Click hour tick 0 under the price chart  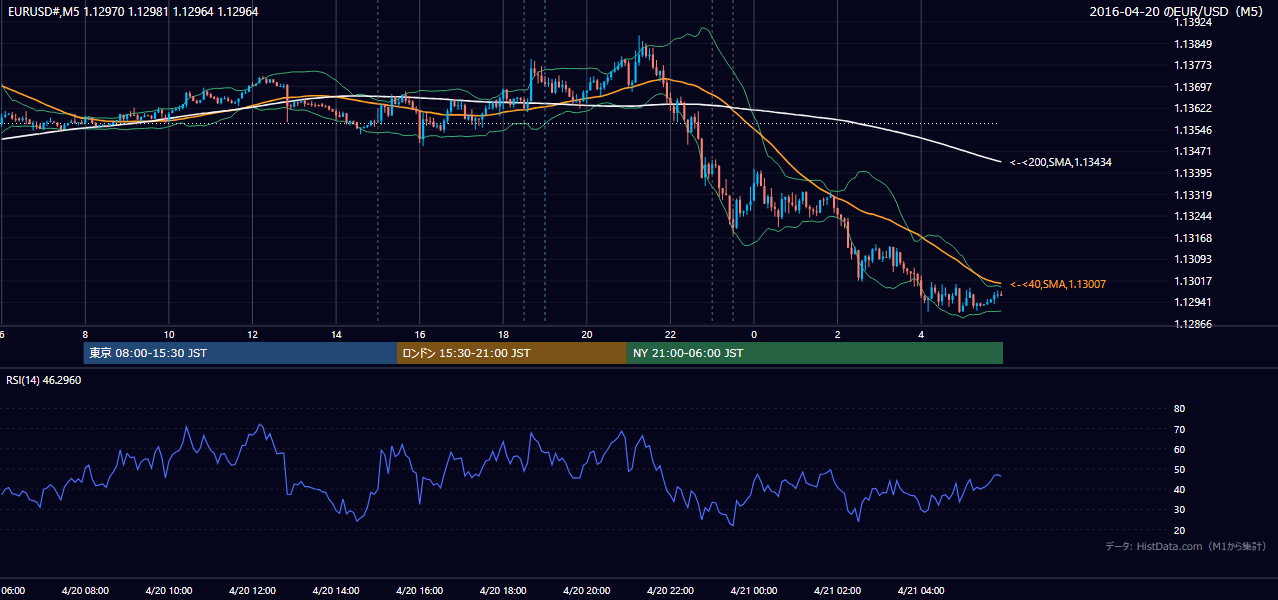point(754,335)
